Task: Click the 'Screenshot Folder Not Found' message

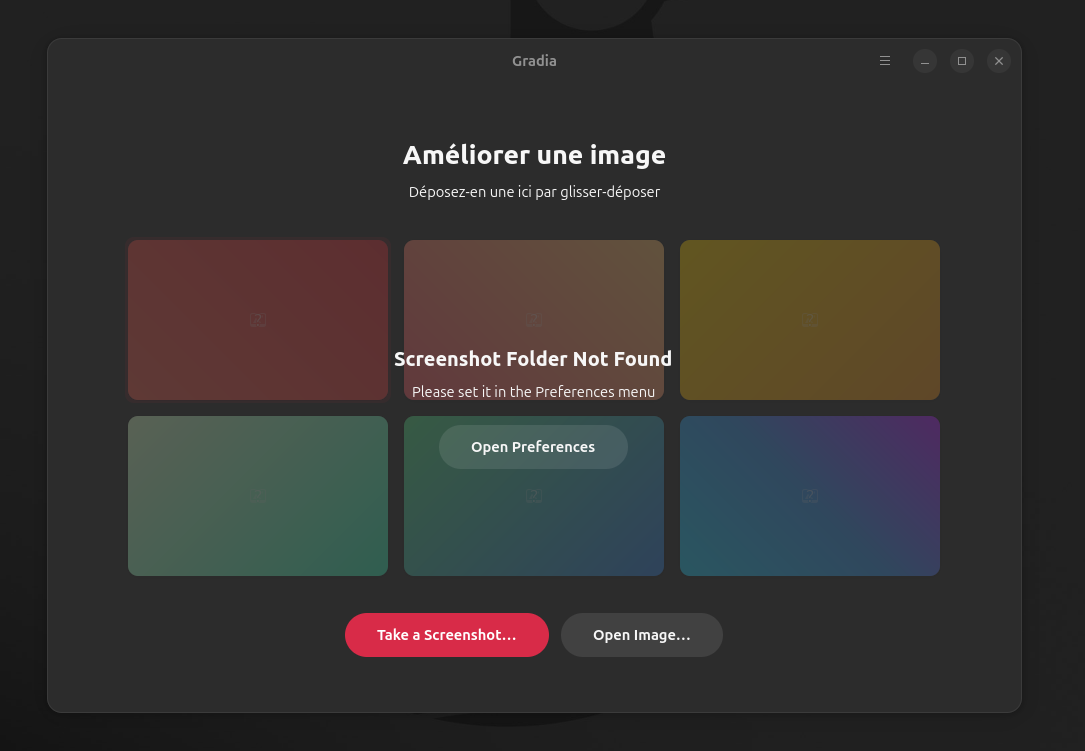Action: point(533,359)
